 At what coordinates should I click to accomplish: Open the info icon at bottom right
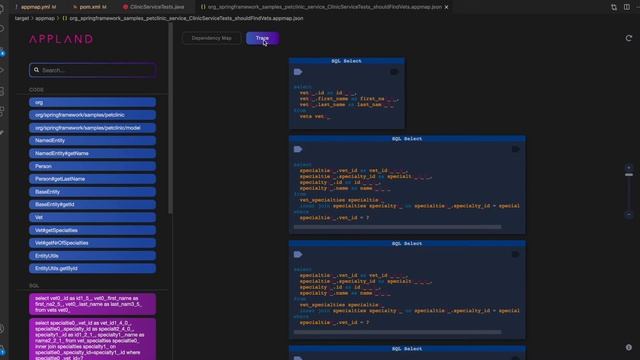629,347
